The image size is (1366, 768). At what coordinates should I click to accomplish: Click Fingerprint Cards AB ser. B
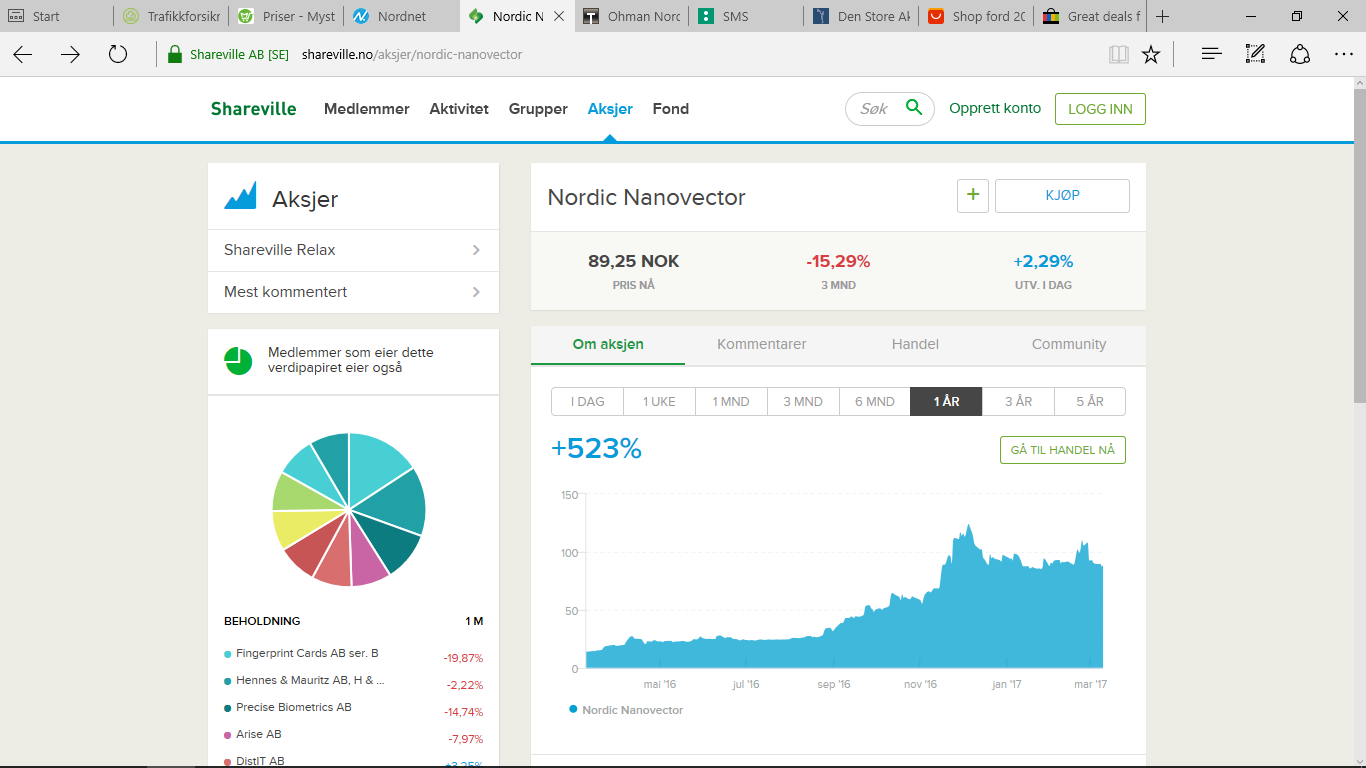tap(307, 653)
